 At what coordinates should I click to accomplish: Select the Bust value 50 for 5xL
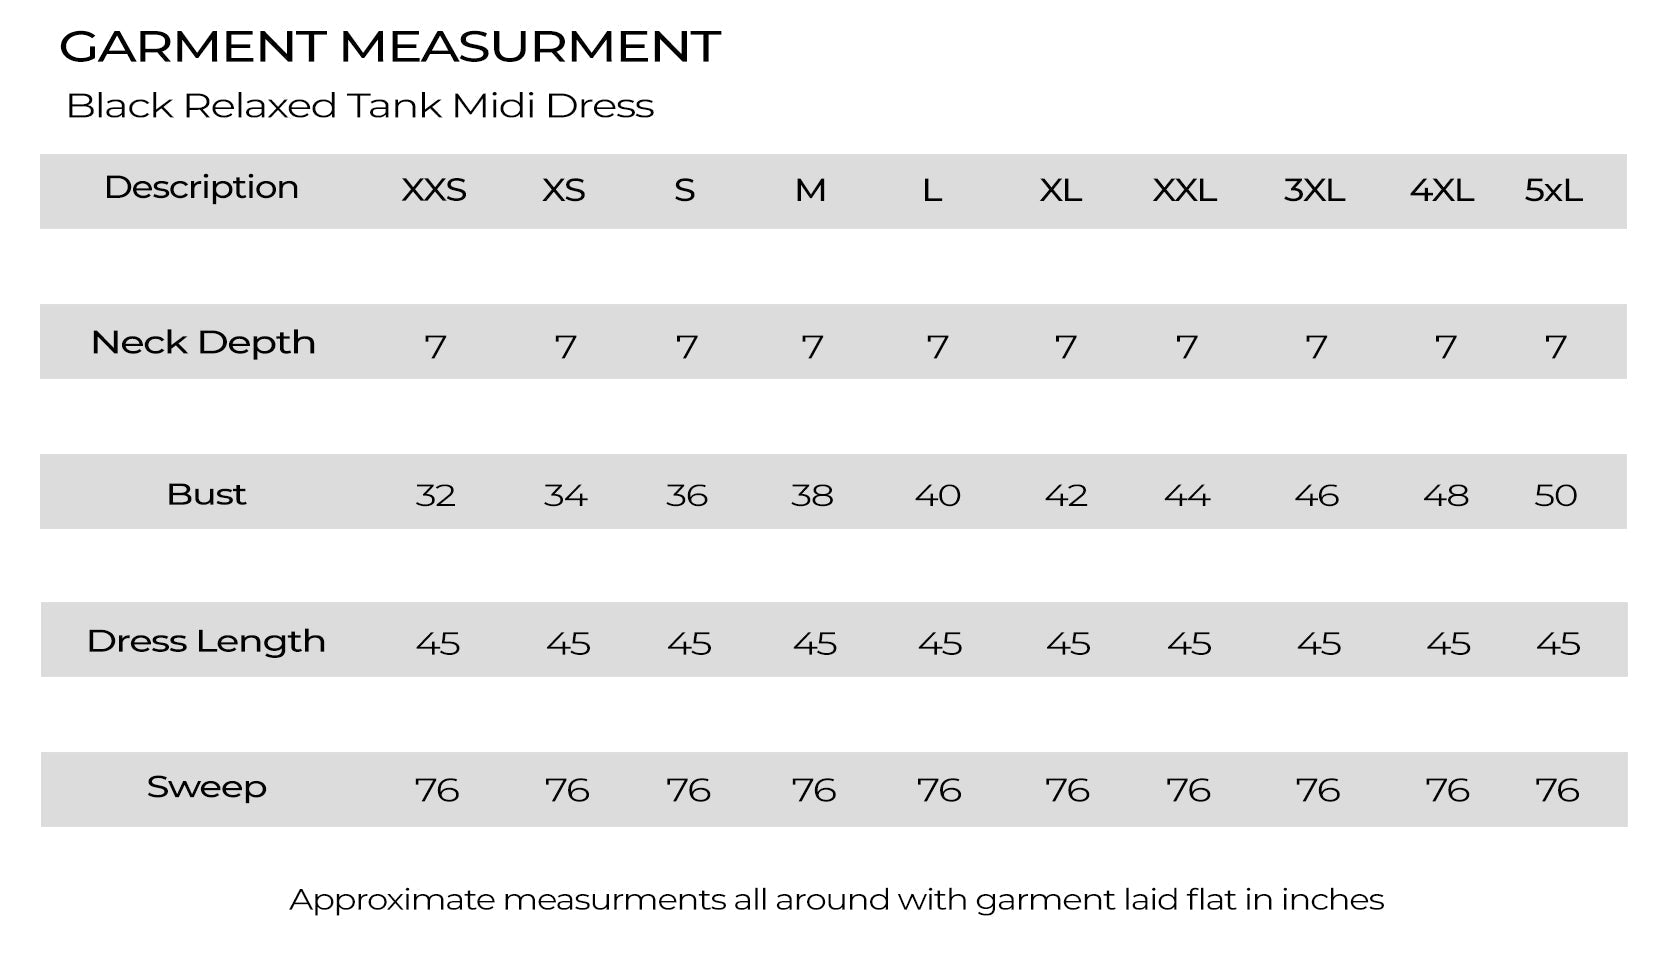click(x=1556, y=495)
